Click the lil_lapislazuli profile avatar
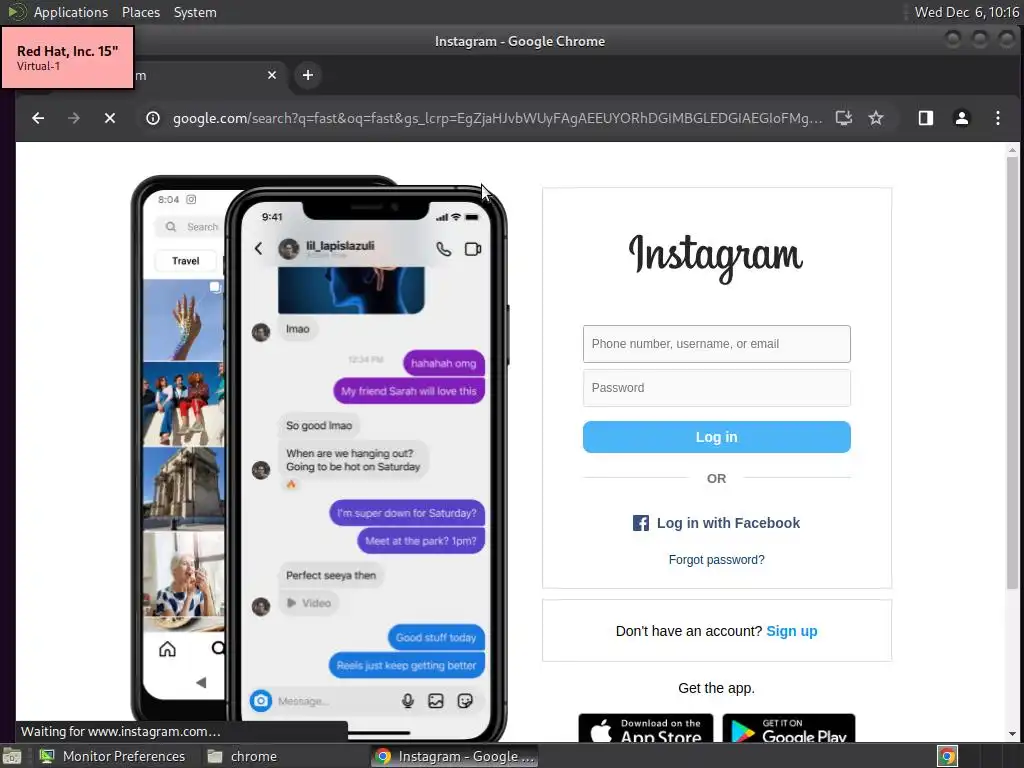This screenshot has width=1024, height=768. coord(289,248)
